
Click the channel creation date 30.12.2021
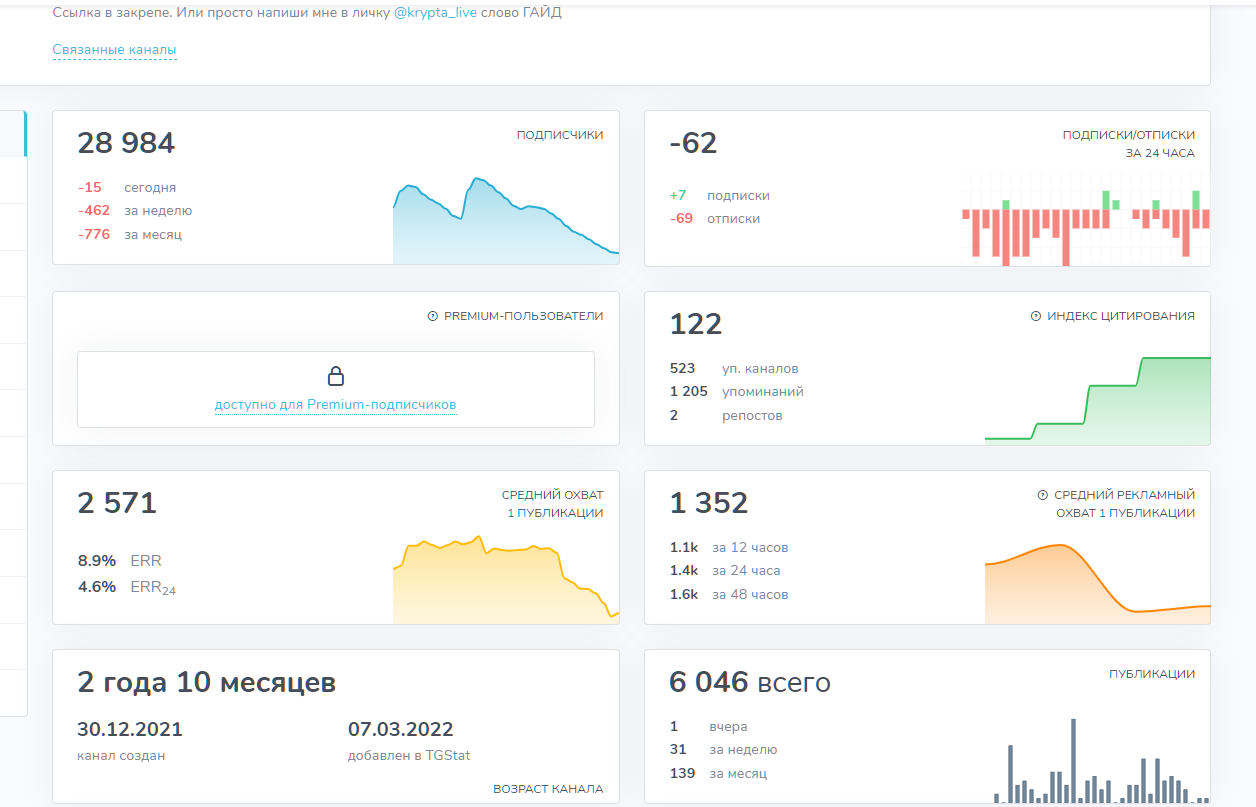(x=130, y=730)
